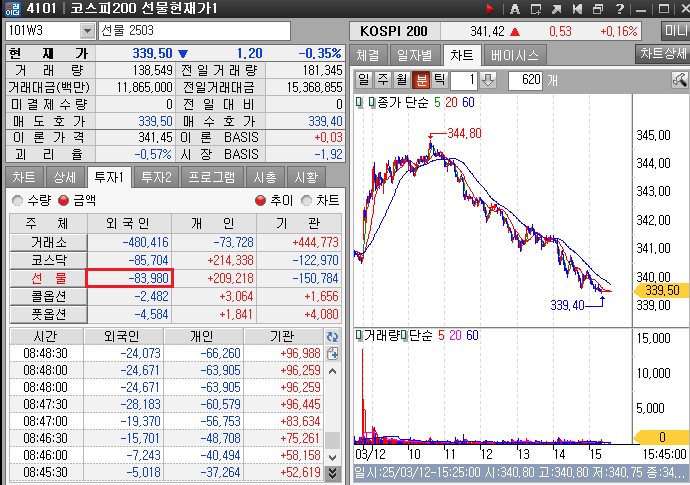Click the scroll-down arrow of the time table
Image resolution: width=690 pixels, height=485 pixels.
click(x=333, y=457)
